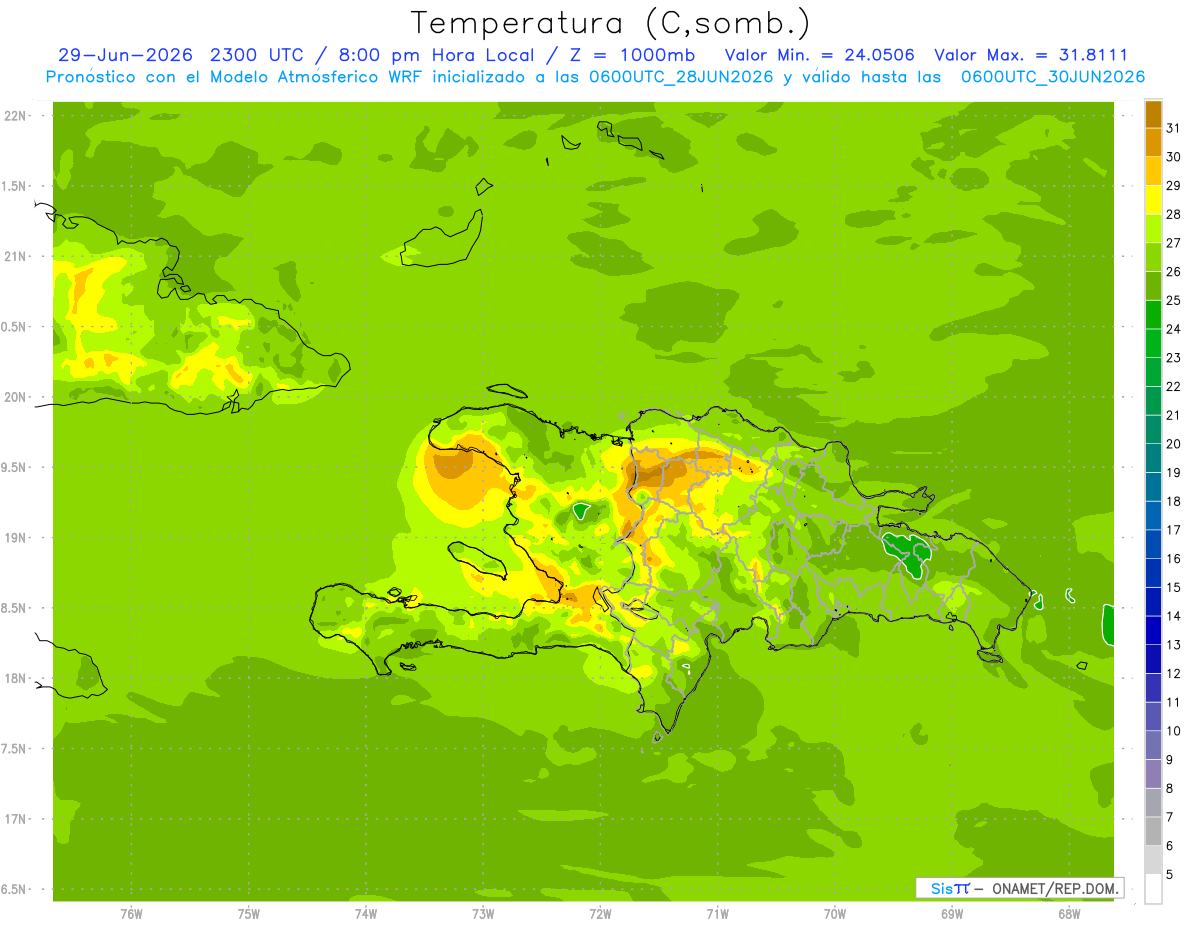Screen dimensions: 1200x927
Task: Click the '19N' latitude axis label
Action: click(x=14, y=538)
